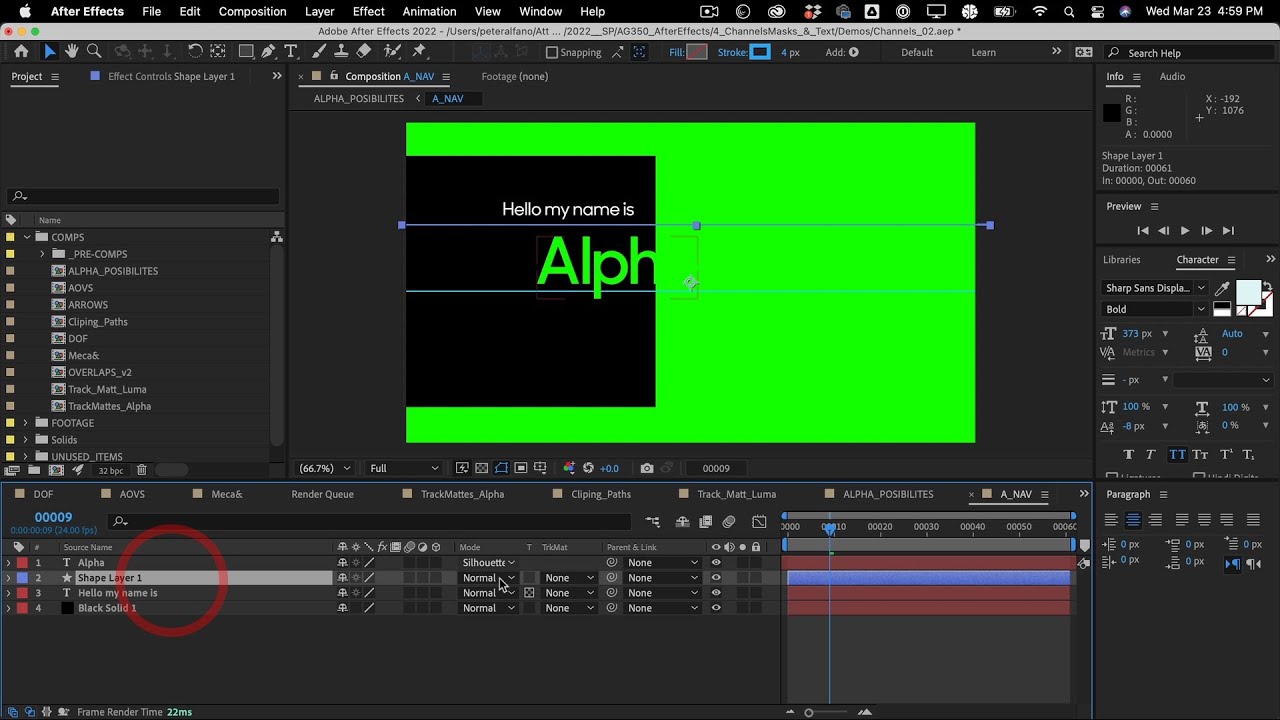Screen dimensions: 1280x720
Task: Navigate to ALPHA_POSIBILITES breadcrumb
Action: click(x=359, y=99)
